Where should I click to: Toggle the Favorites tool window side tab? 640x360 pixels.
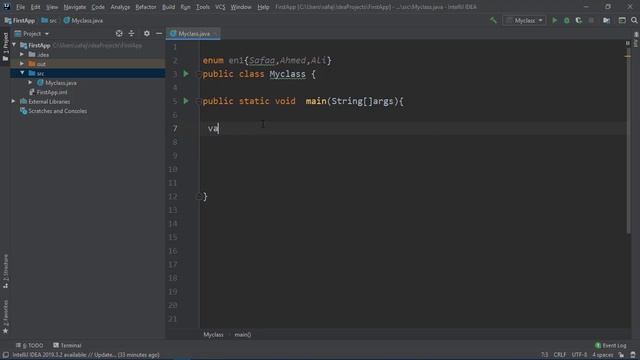coord(5,317)
